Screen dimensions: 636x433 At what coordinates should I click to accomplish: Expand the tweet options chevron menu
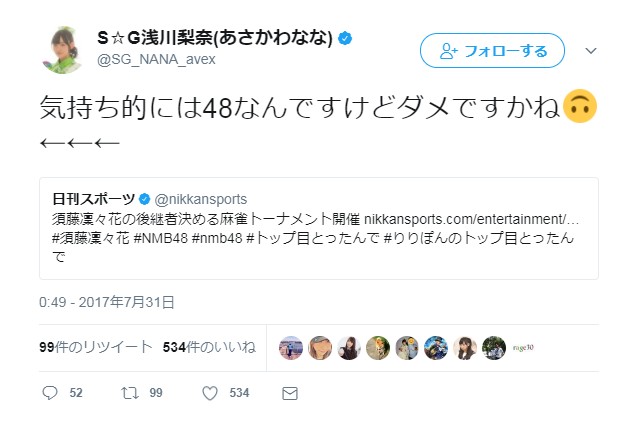pos(590,50)
